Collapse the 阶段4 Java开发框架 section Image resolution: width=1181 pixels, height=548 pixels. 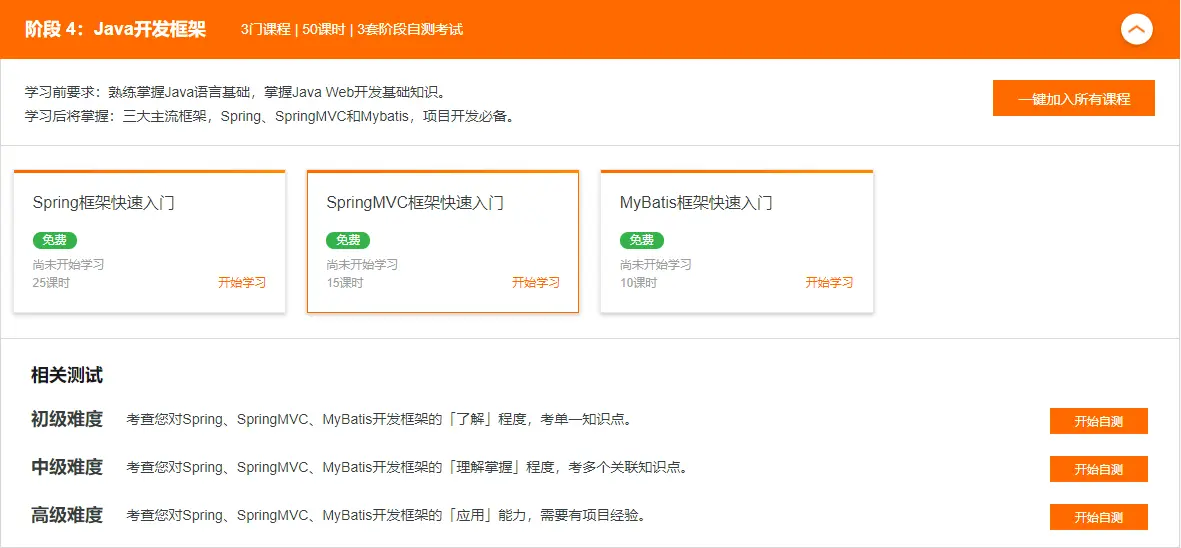point(1137,29)
